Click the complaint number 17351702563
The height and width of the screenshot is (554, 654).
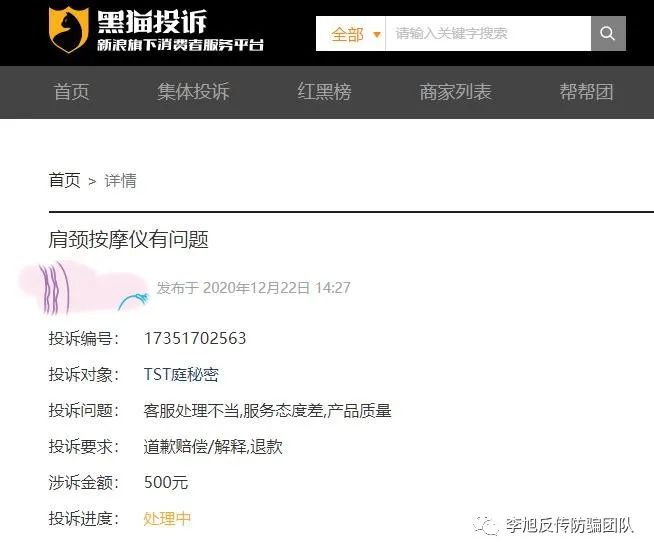tap(195, 338)
